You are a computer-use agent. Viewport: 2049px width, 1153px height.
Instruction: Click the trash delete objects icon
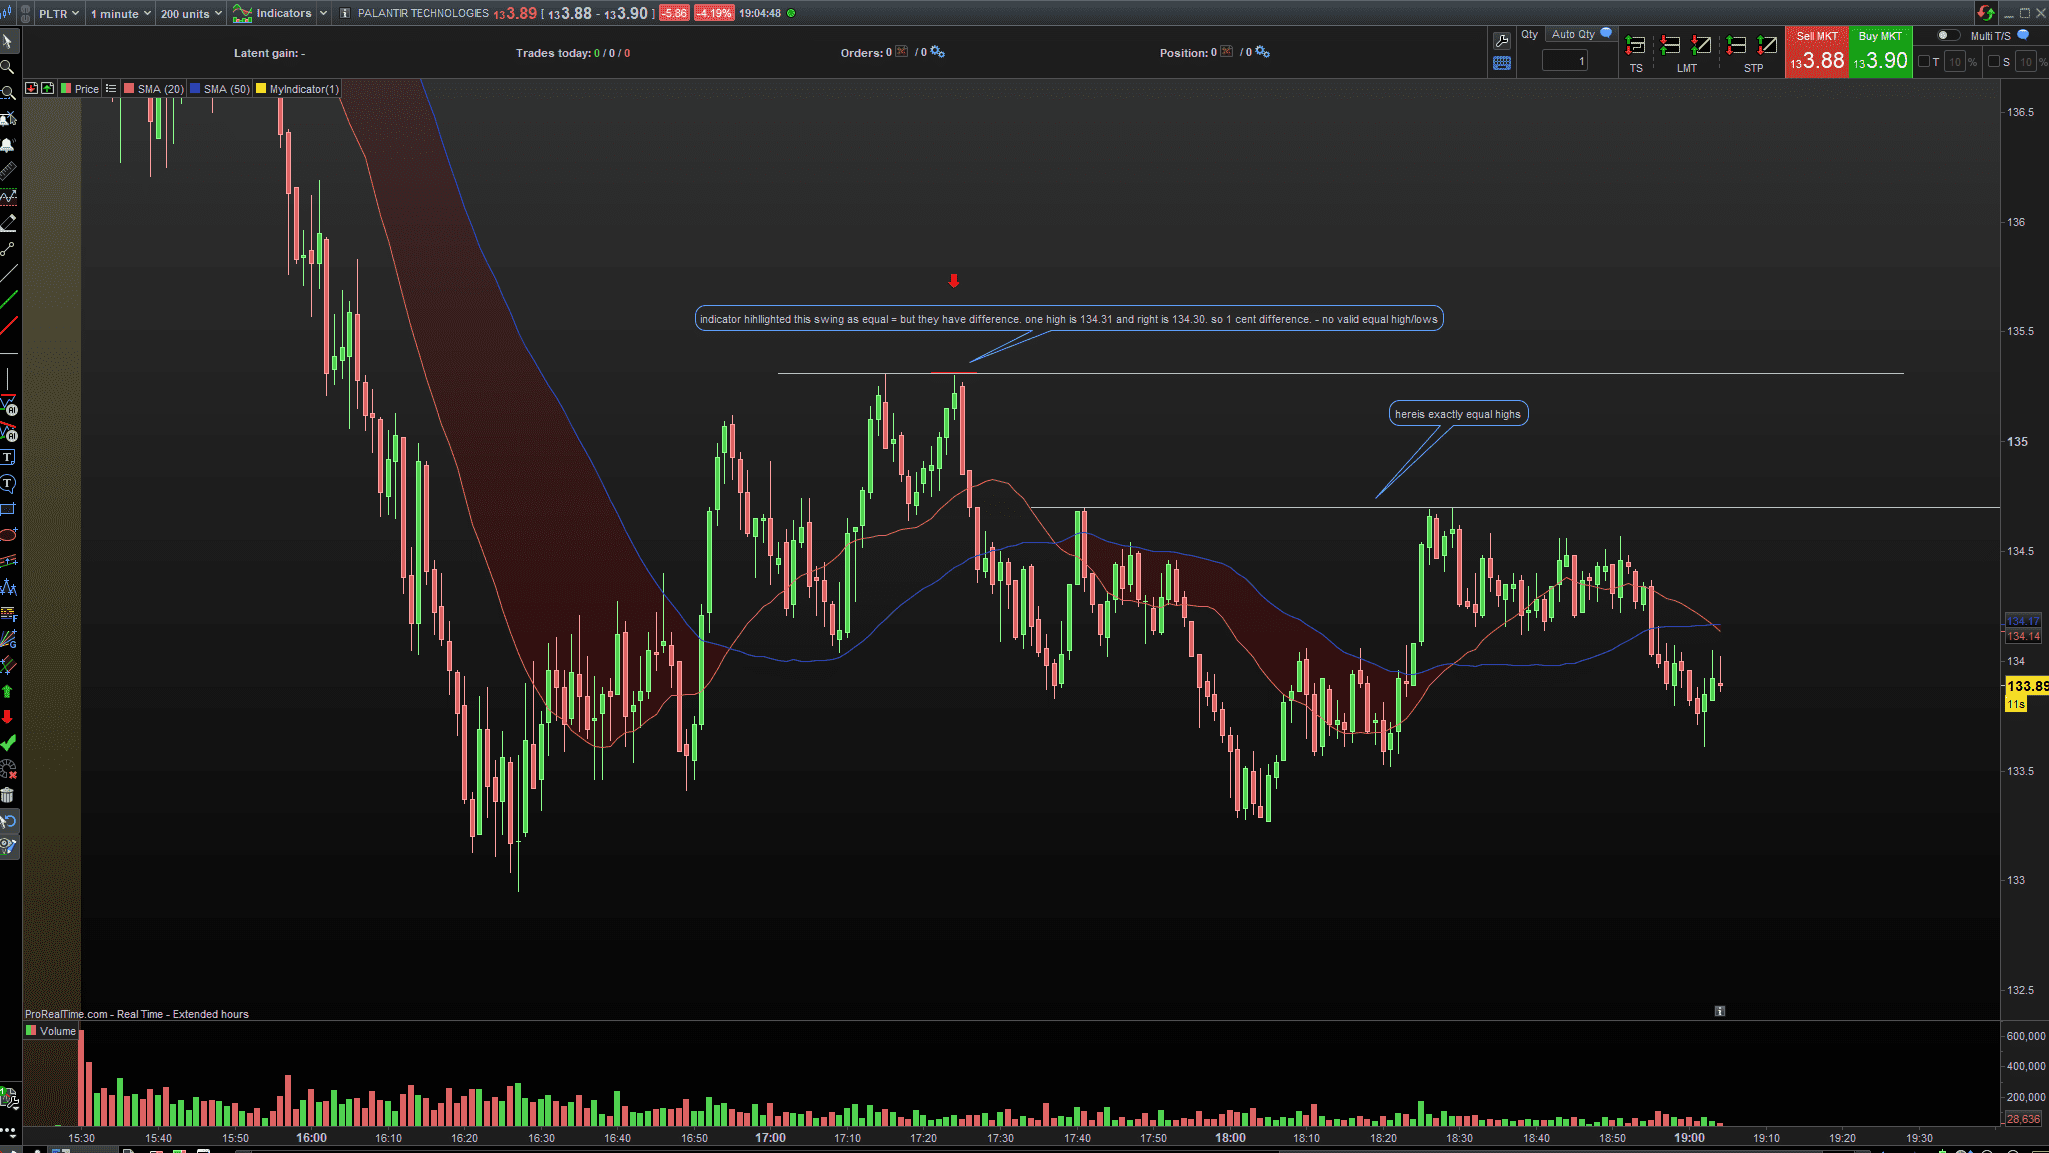8,795
